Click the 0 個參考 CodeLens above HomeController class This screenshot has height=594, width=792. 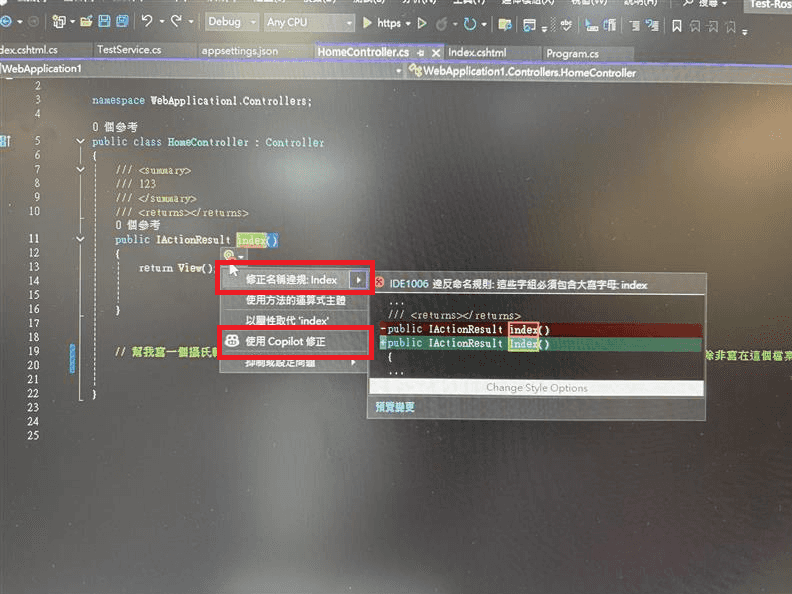(115, 127)
